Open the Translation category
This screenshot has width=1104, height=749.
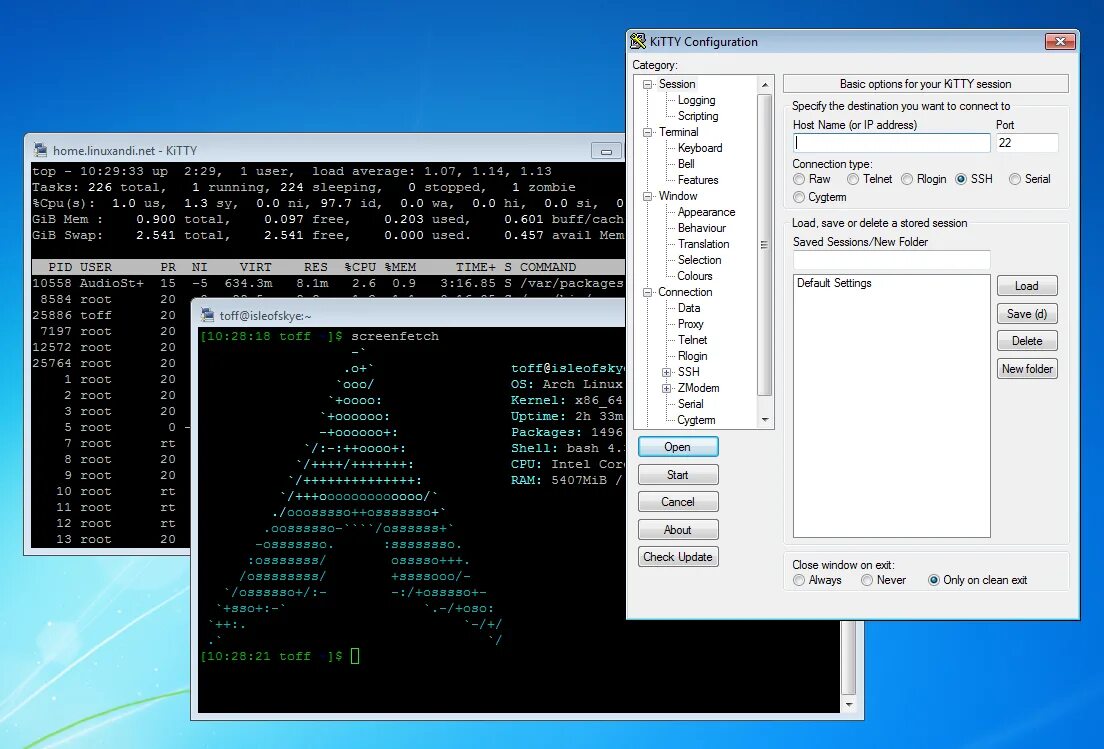pos(703,244)
